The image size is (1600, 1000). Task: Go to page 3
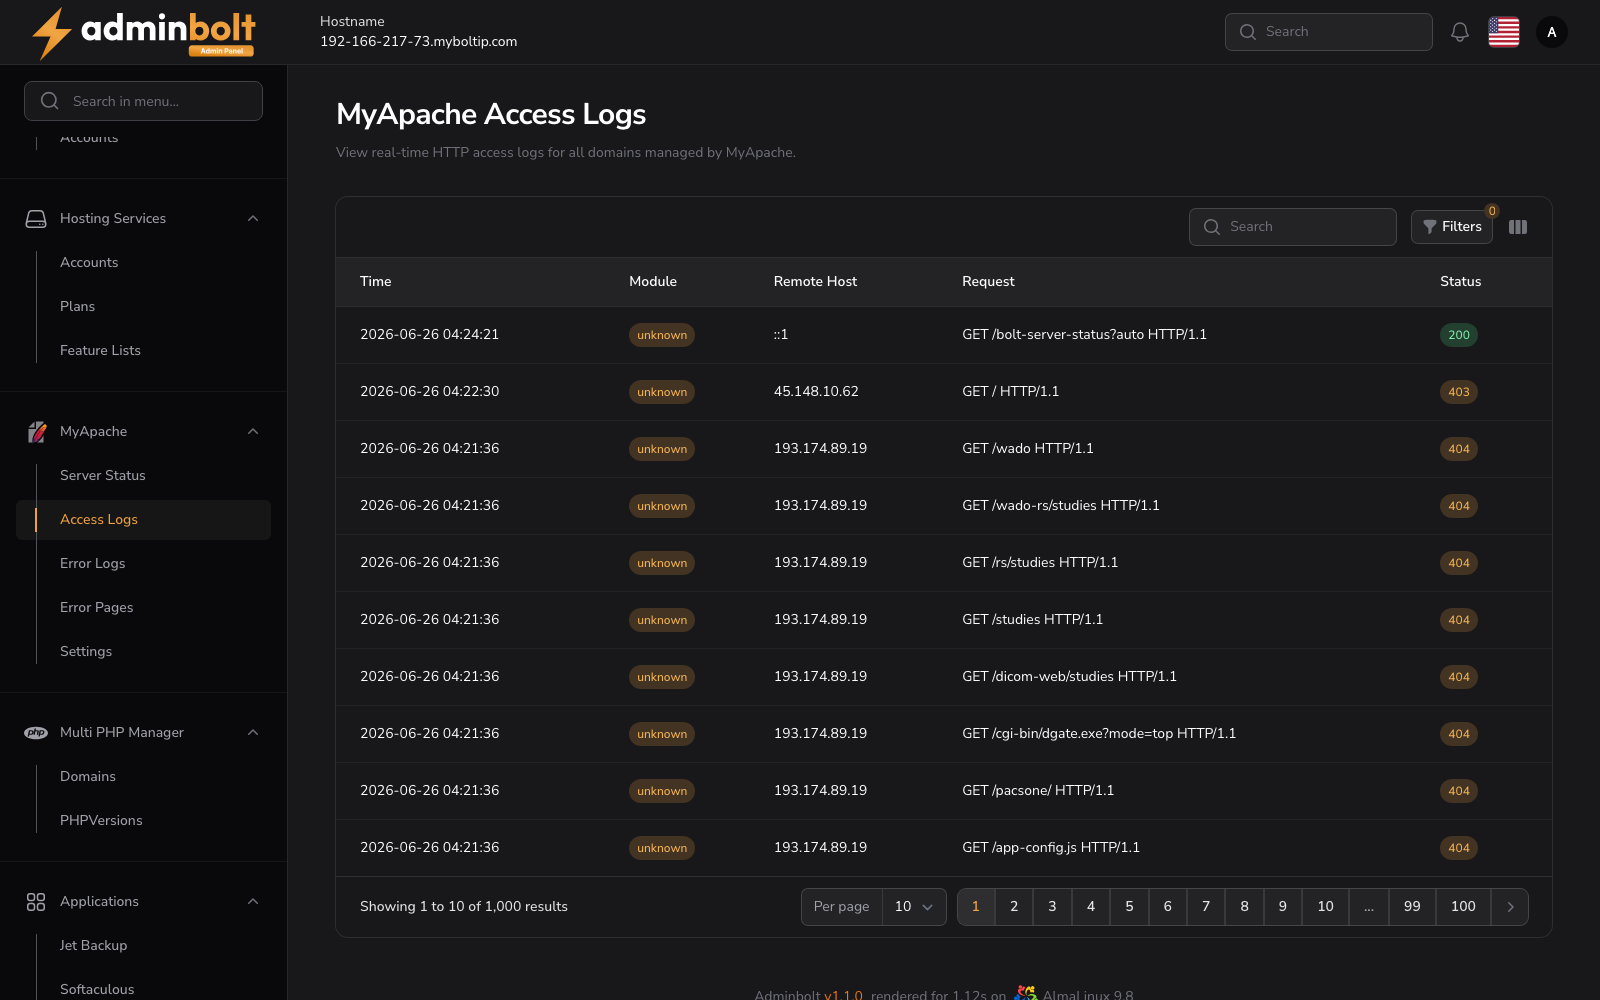click(1052, 907)
